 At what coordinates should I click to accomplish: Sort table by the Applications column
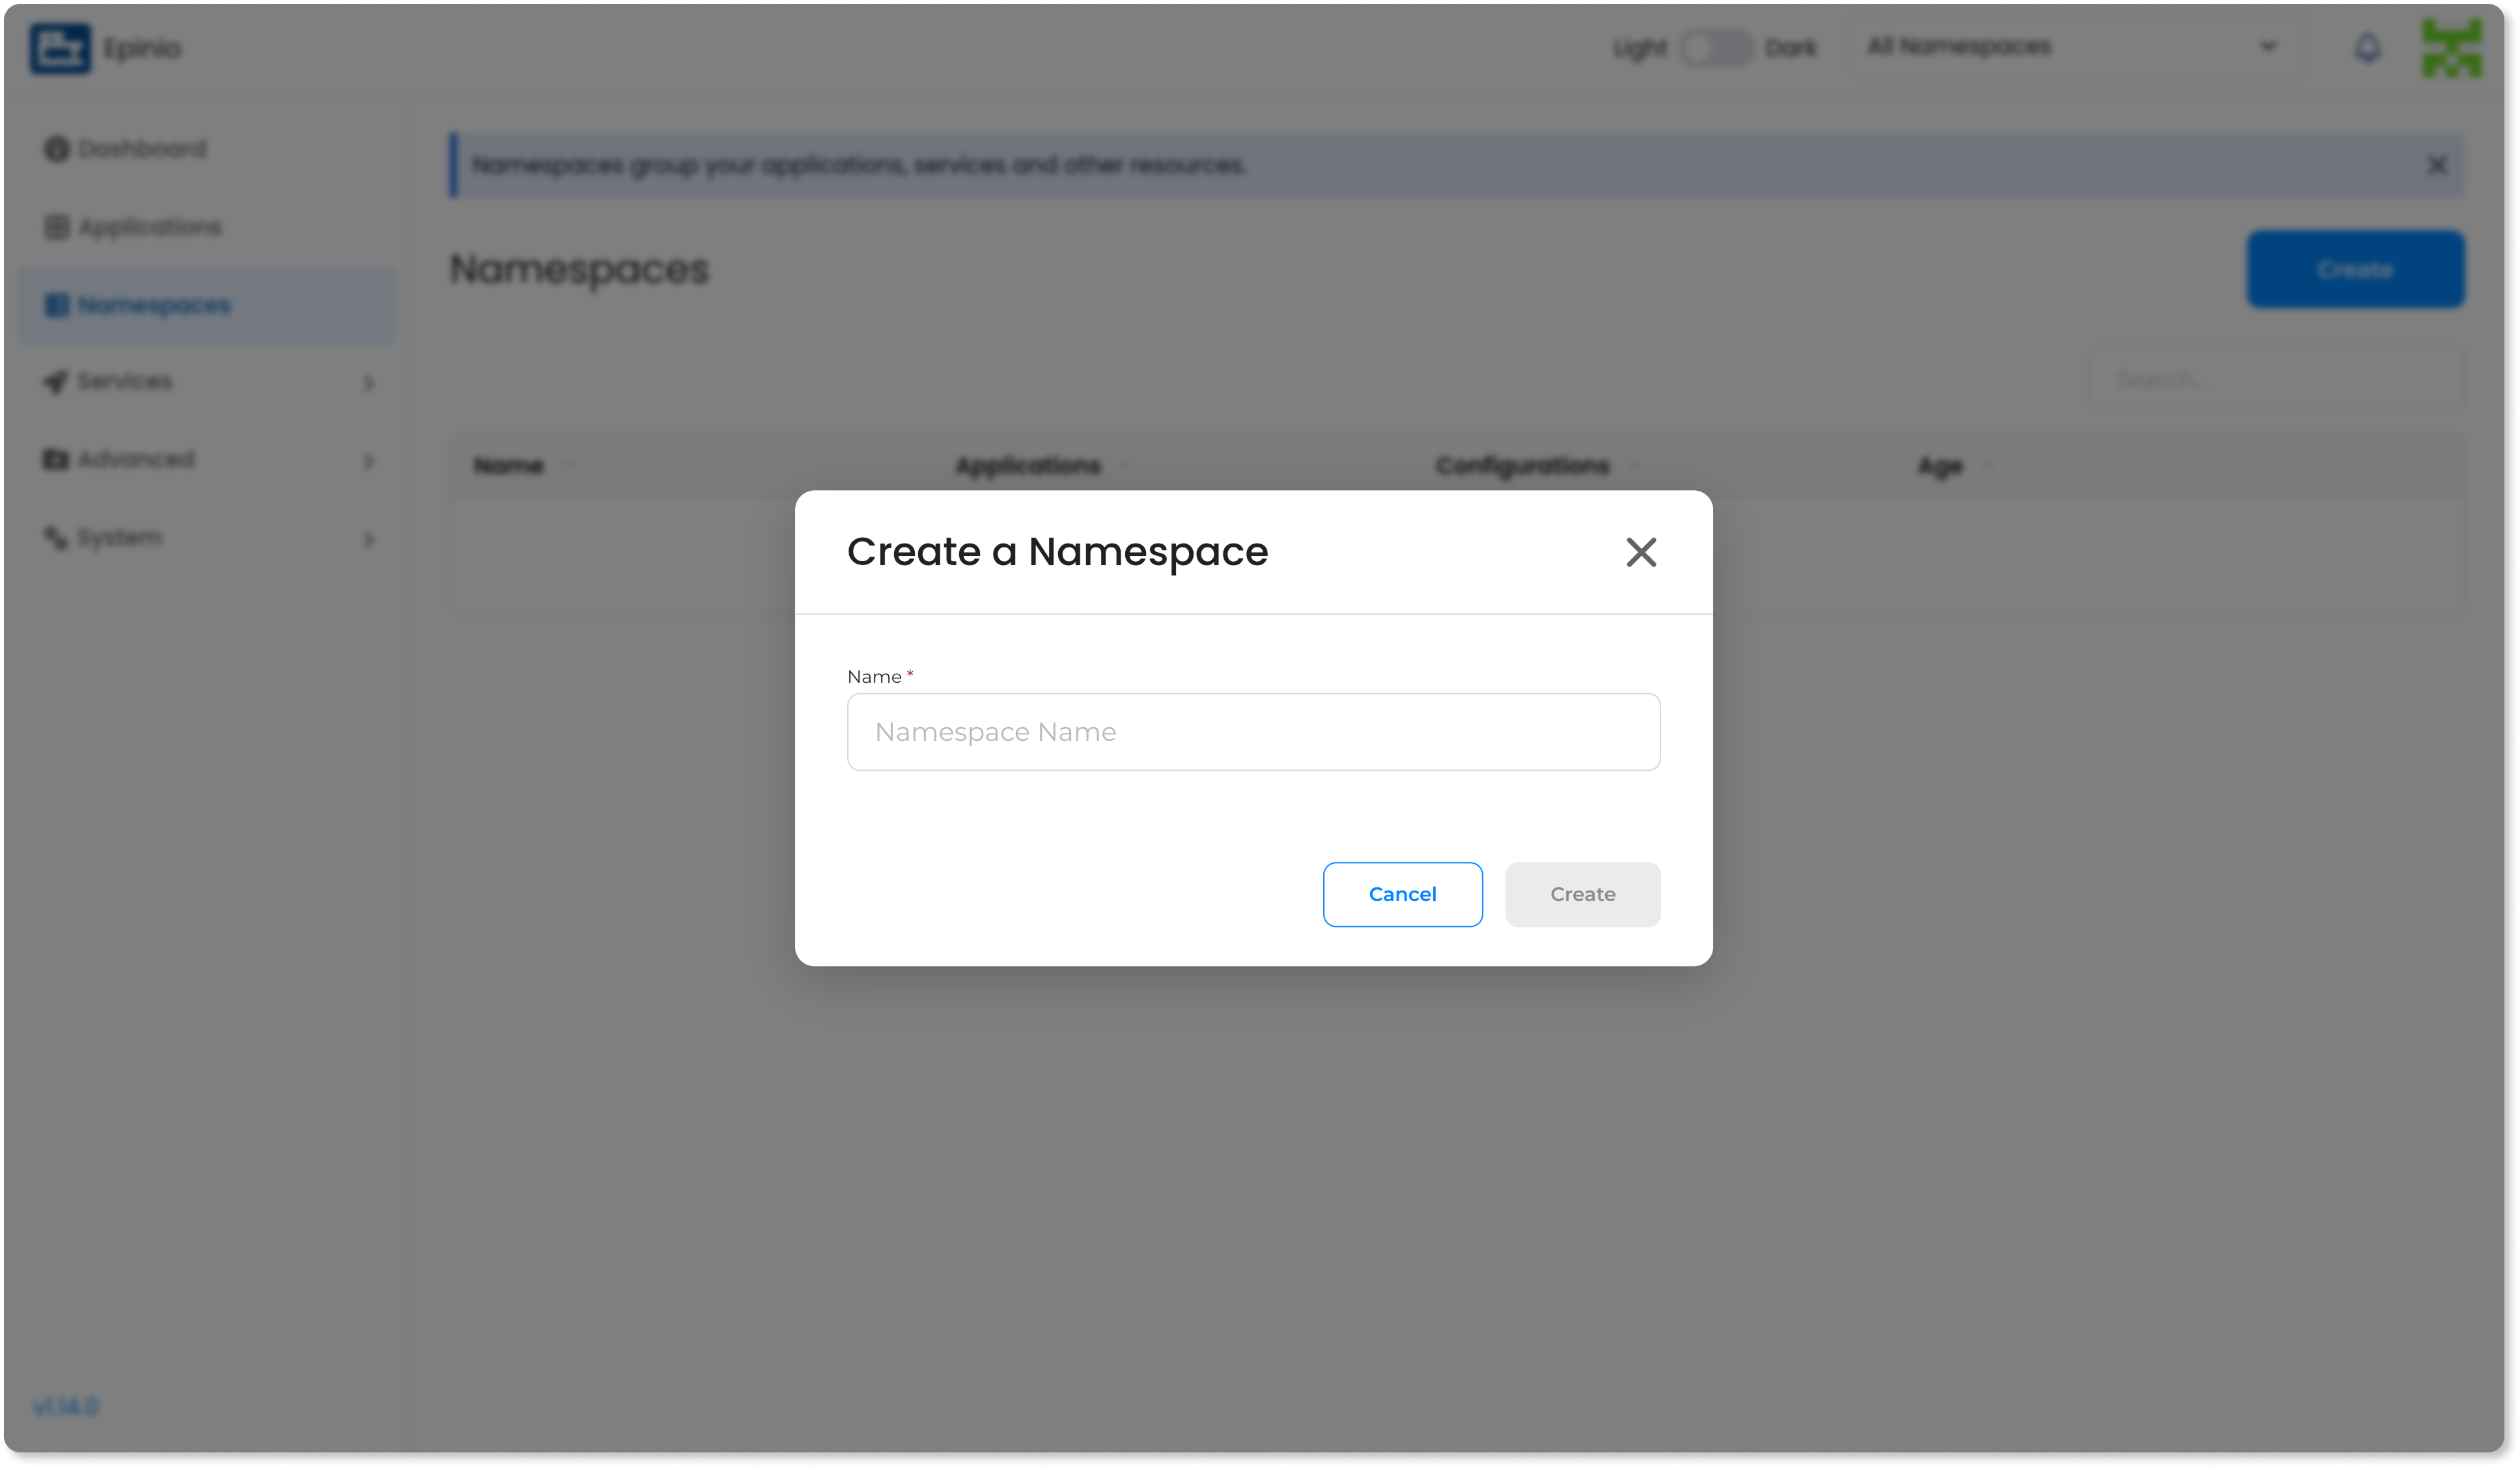click(1028, 466)
